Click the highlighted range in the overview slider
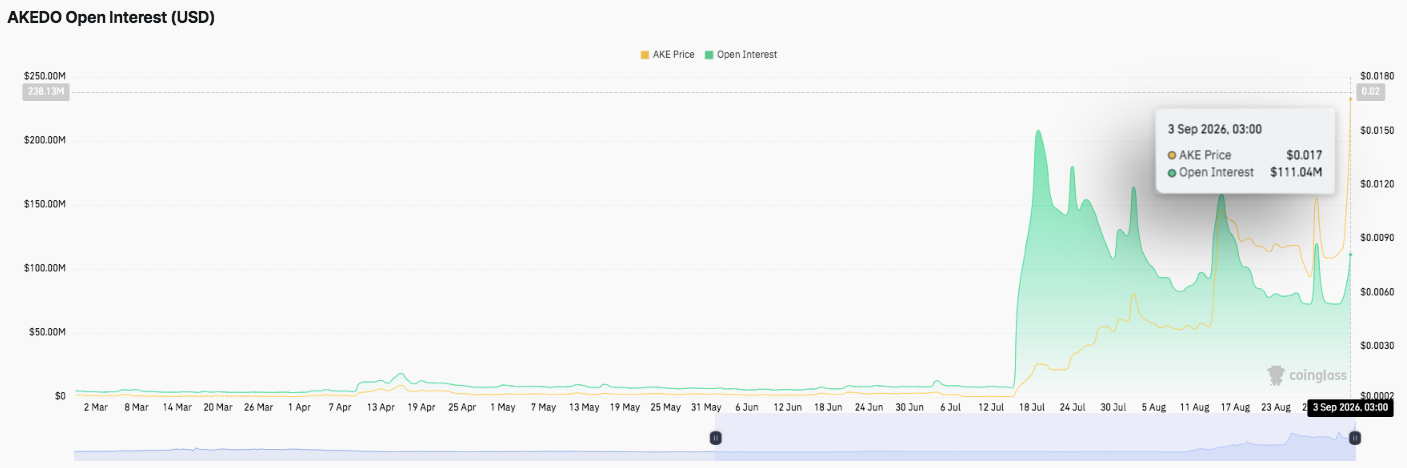Screen dimensions: 1407x468 (1036, 438)
